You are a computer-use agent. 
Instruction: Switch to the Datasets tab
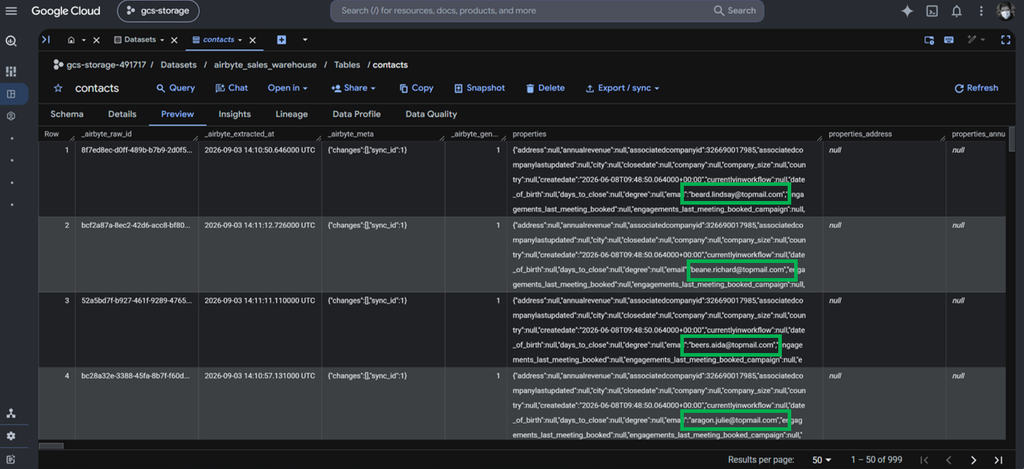135,40
